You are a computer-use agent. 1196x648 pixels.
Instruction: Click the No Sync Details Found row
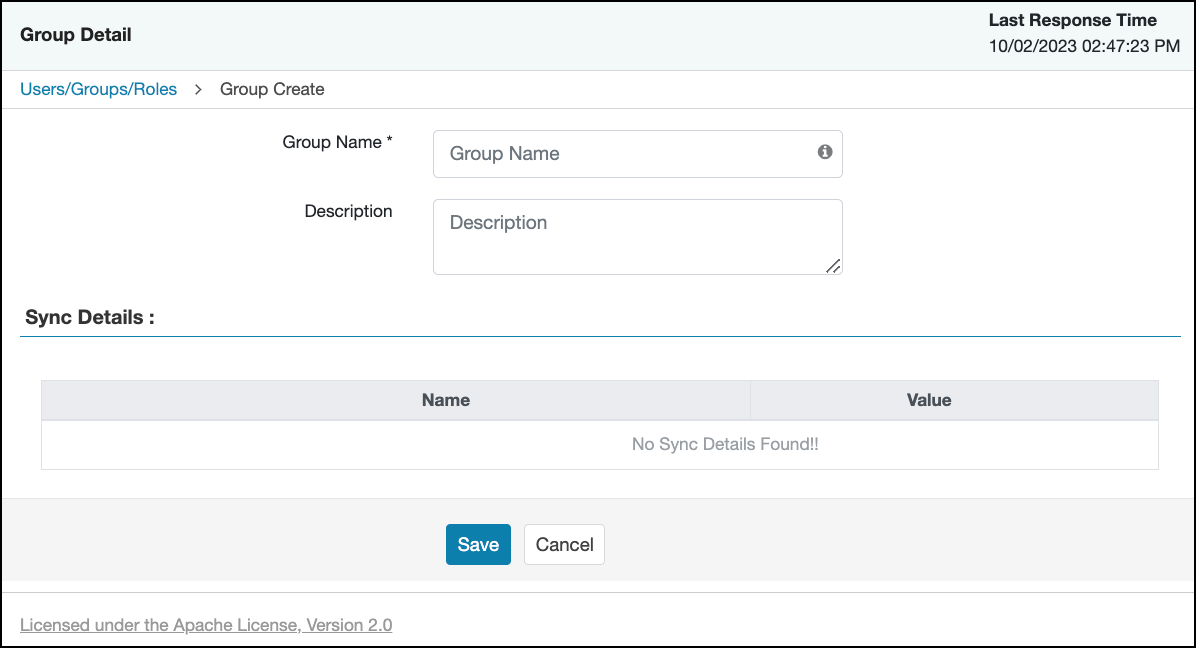tap(725, 444)
